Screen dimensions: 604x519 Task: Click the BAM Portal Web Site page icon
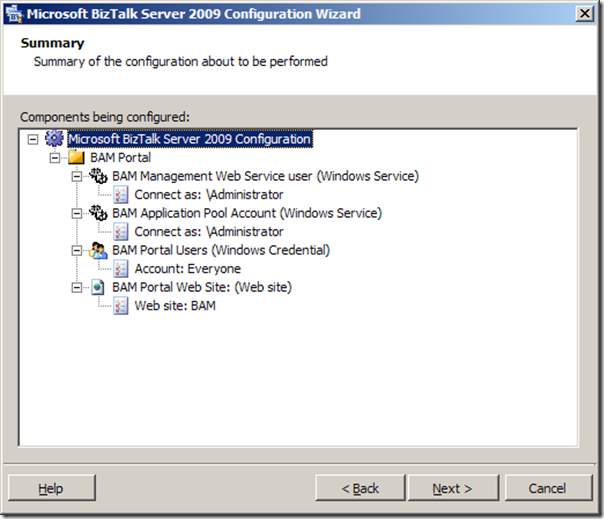(99, 287)
